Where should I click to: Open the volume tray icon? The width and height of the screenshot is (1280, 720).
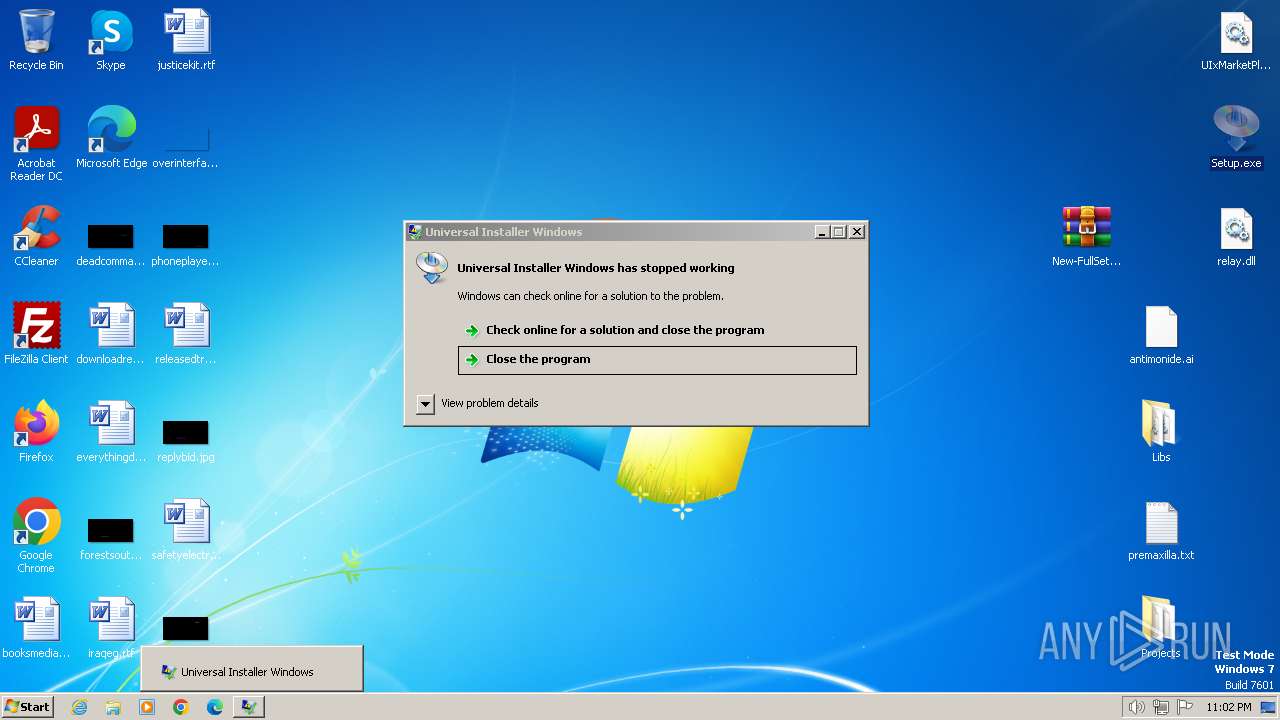pos(1136,707)
